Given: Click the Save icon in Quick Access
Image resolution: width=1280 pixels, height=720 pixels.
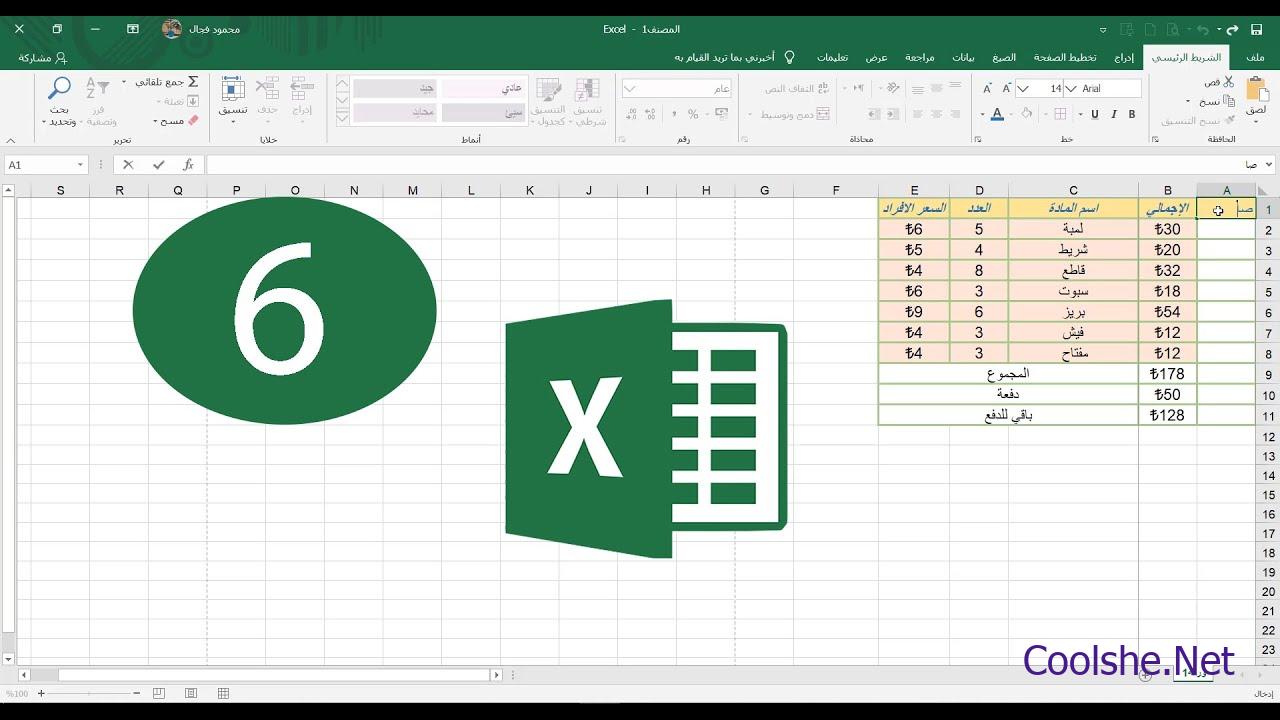Looking at the screenshot, I should tap(1259, 29).
